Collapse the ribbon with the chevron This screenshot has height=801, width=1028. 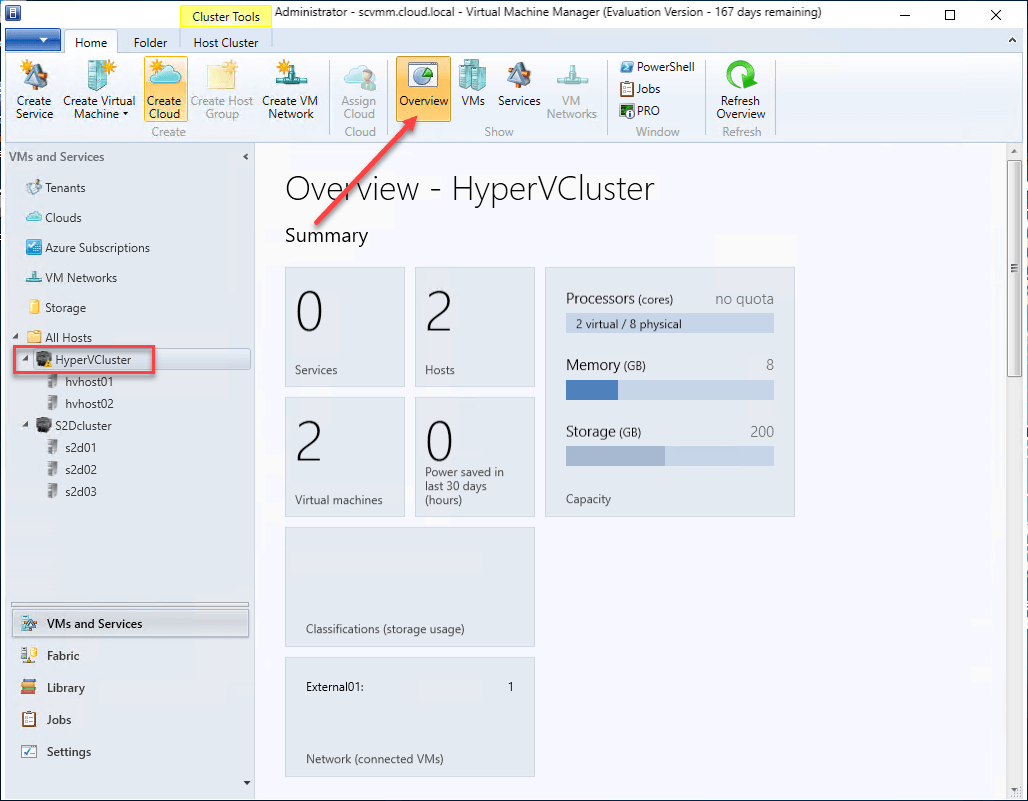(1012, 41)
